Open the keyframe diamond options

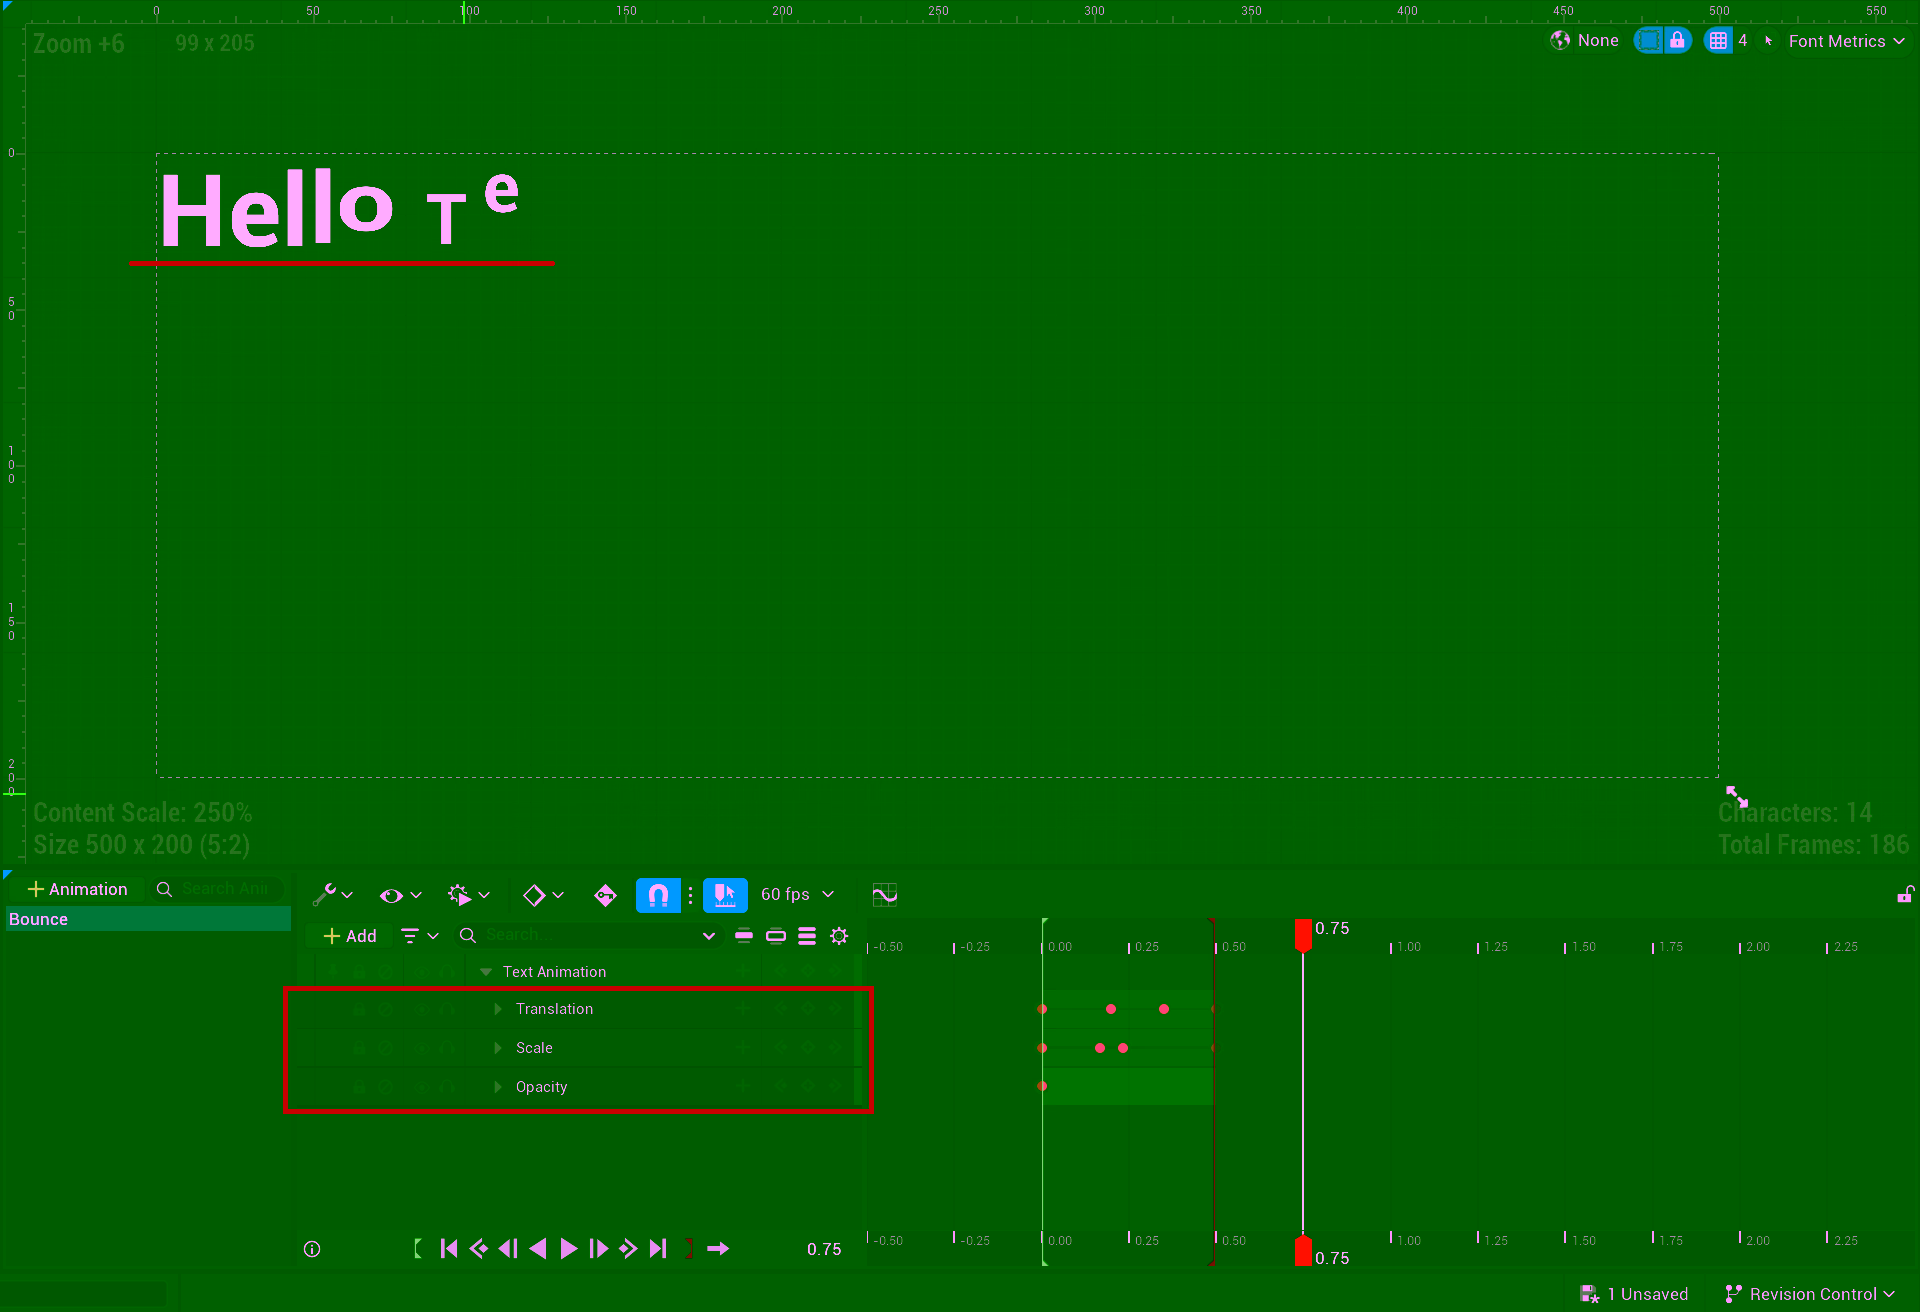543,895
